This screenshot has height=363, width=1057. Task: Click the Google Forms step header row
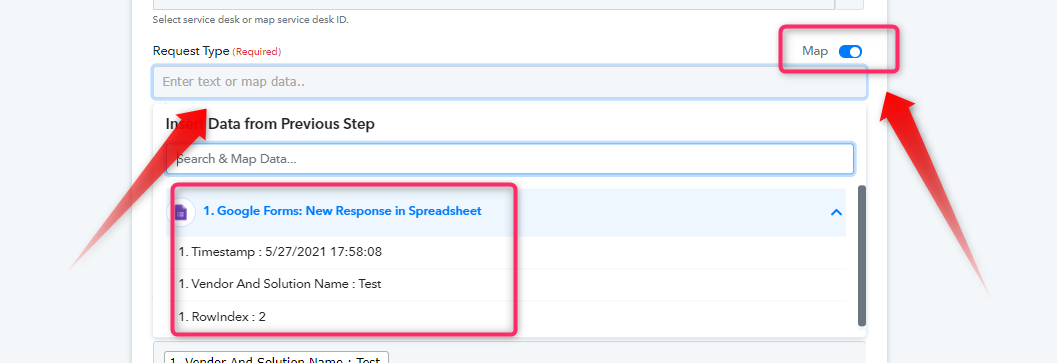506,212
